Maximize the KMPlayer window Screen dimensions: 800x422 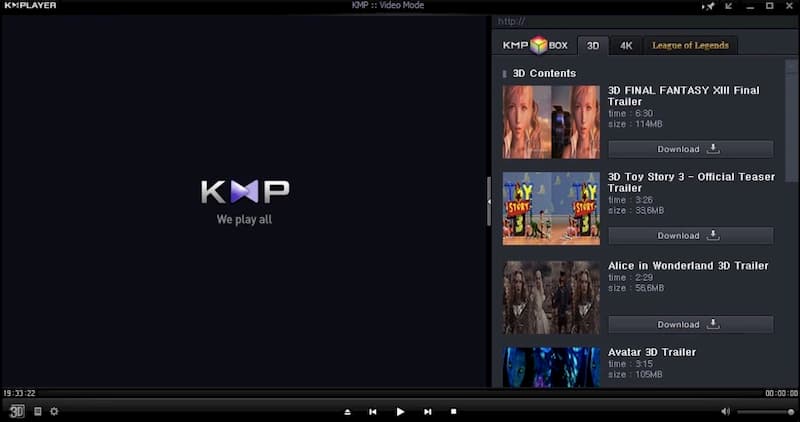click(769, 6)
